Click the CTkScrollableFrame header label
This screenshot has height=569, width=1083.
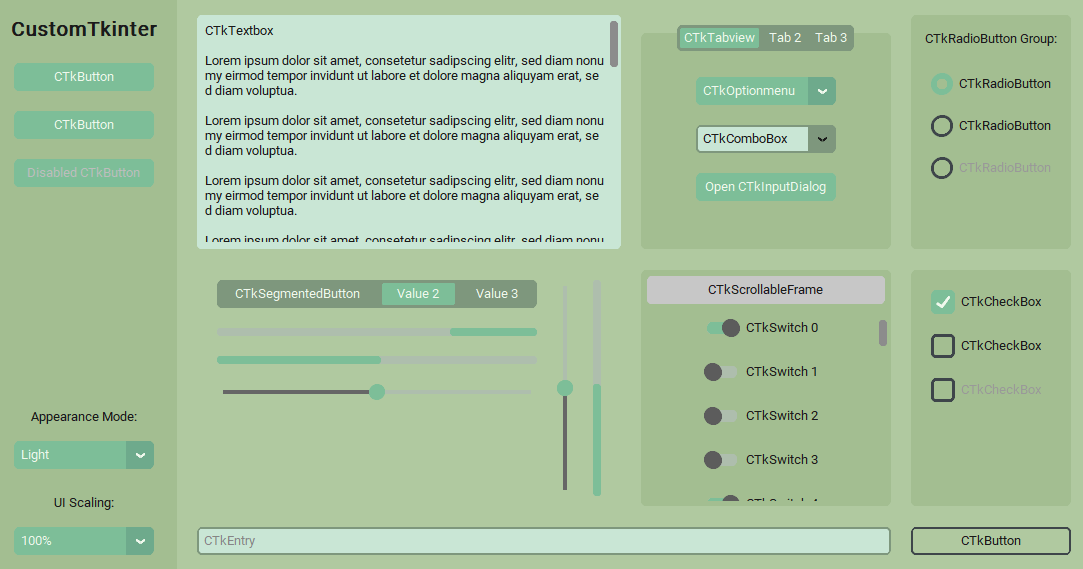tap(765, 290)
